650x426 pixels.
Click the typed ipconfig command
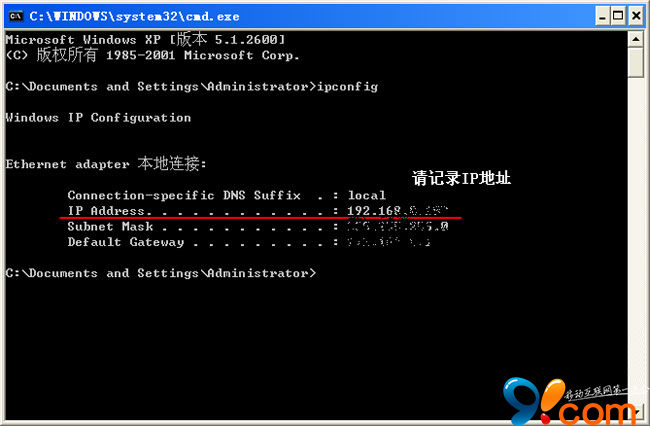pyautogui.click(x=348, y=87)
